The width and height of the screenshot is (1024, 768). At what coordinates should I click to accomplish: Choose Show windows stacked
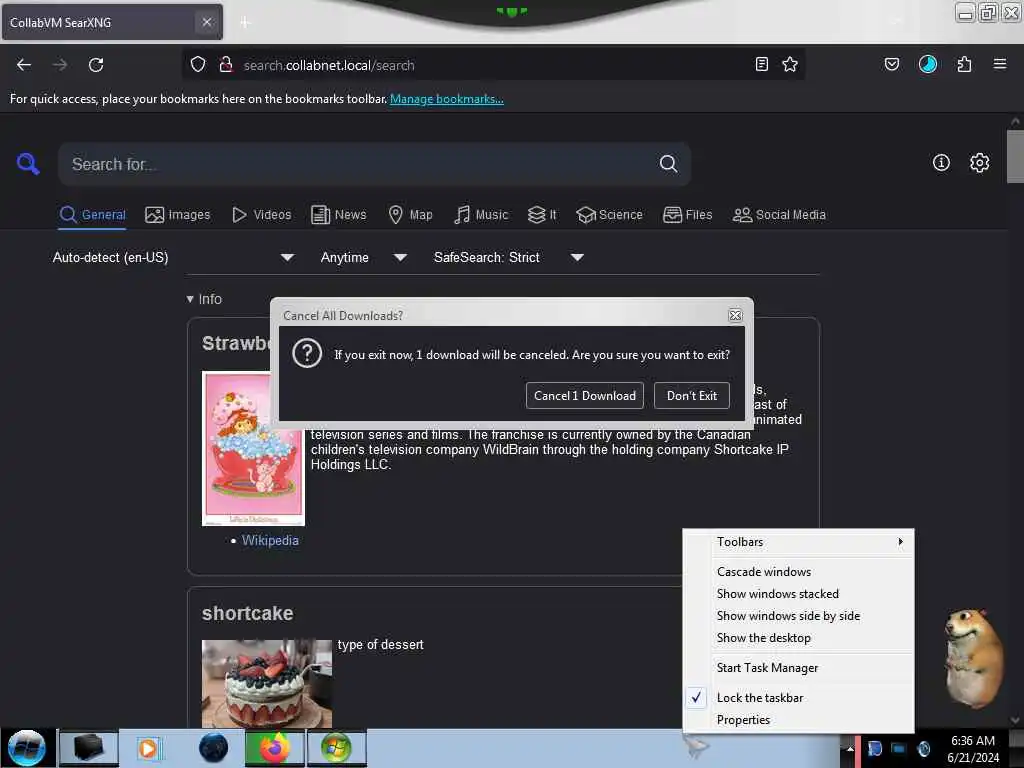(798, 594)
